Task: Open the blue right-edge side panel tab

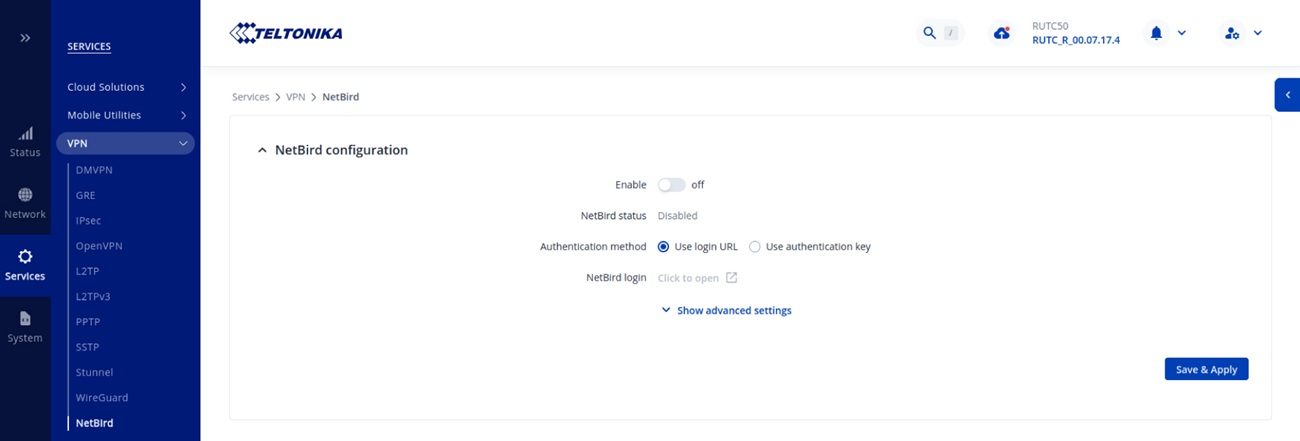Action: tap(1287, 94)
